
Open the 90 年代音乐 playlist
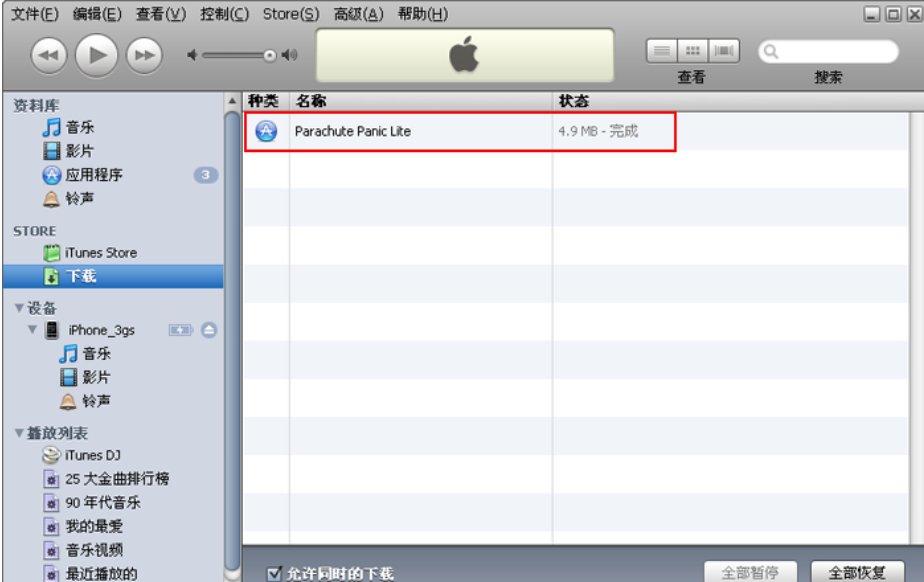tap(103, 502)
